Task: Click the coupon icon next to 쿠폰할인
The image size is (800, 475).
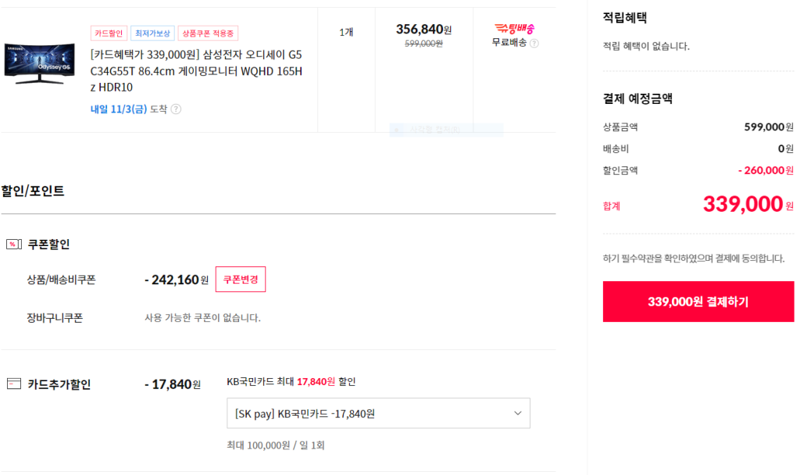Action: (14, 244)
